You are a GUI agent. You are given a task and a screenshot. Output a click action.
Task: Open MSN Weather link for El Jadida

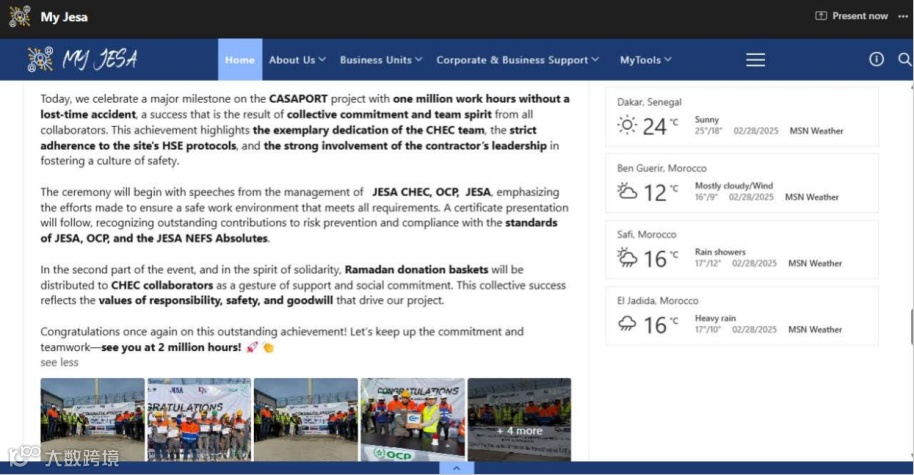tap(815, 329)
